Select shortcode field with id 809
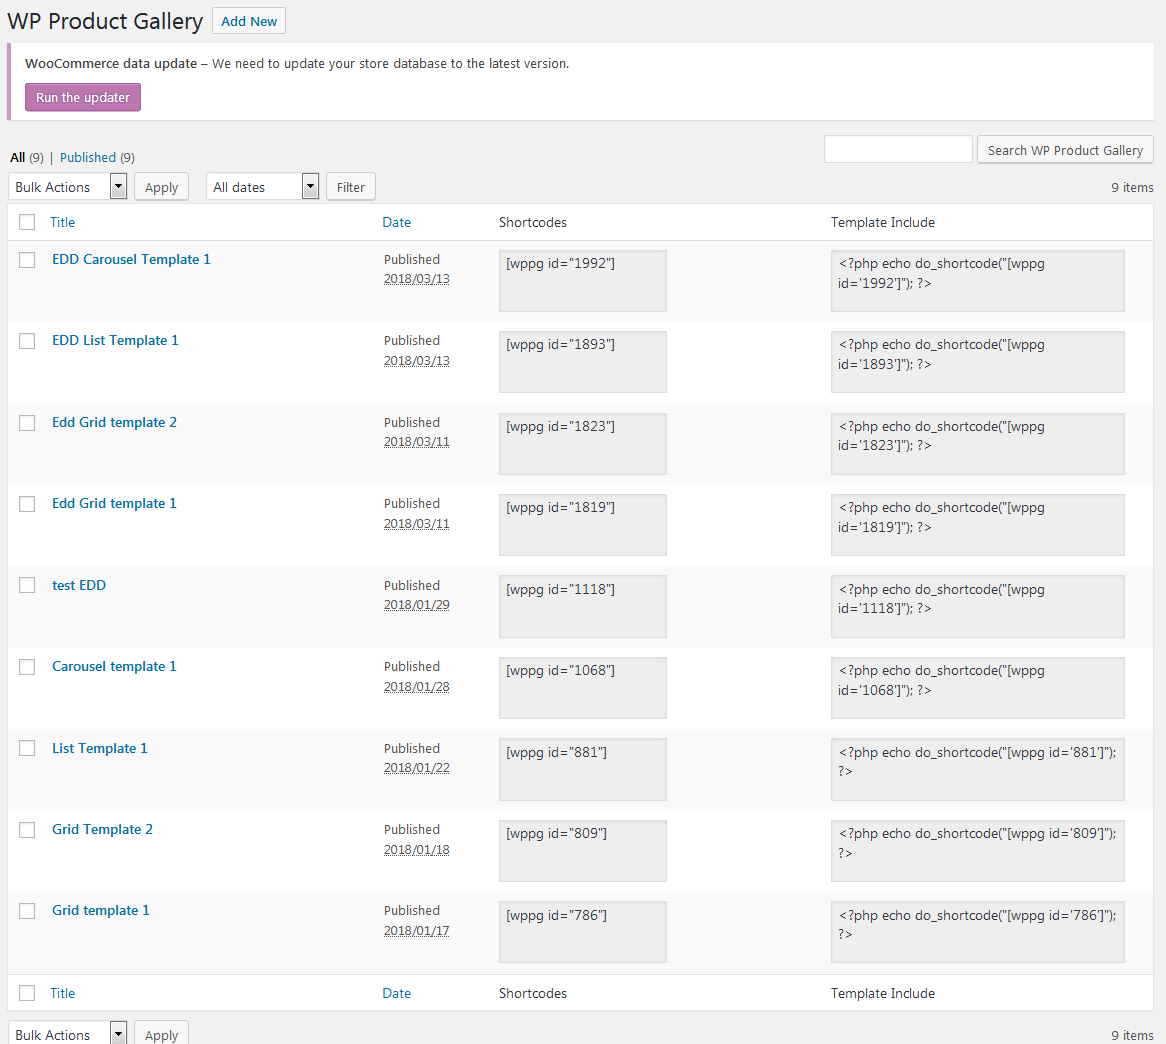 click(x=582, y=850)
